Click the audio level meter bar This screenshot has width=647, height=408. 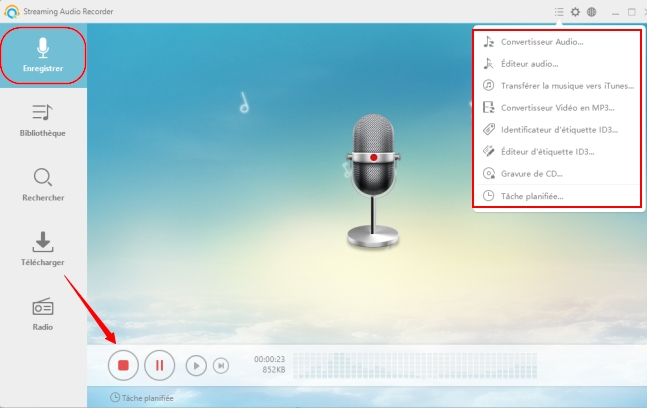pos(415,366)
